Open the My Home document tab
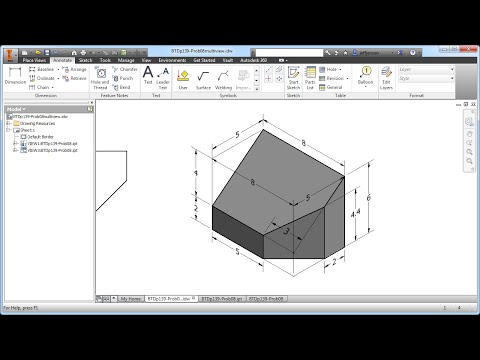480x360 pixels. coord(131,299)
